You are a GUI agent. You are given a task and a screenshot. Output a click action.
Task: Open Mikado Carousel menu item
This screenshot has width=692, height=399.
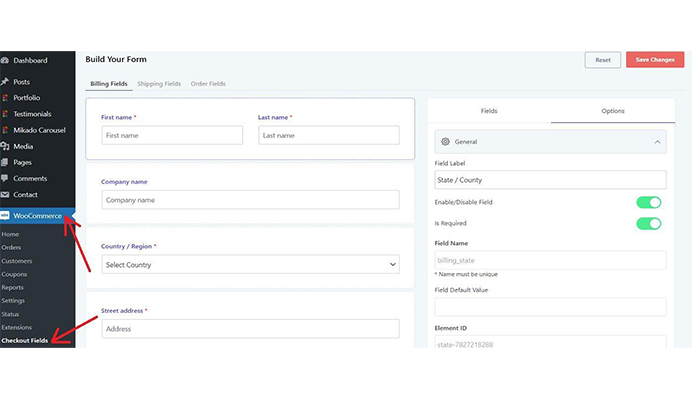pyautogui.click(x=38, y=130)
